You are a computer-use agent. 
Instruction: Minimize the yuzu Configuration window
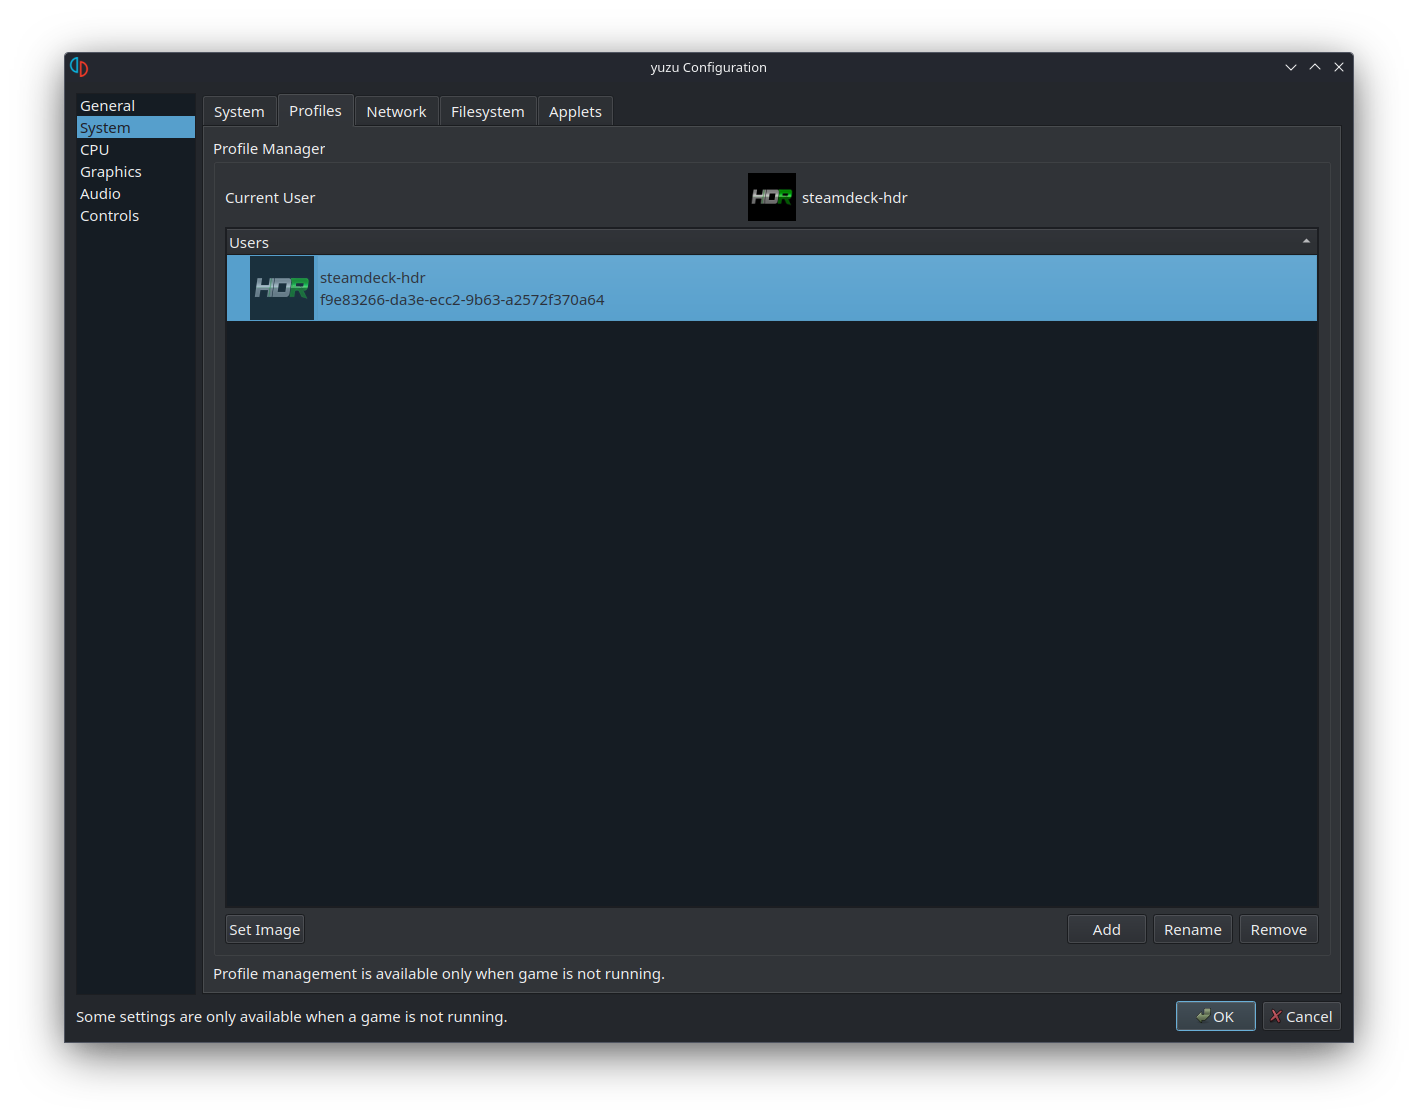1291,67
